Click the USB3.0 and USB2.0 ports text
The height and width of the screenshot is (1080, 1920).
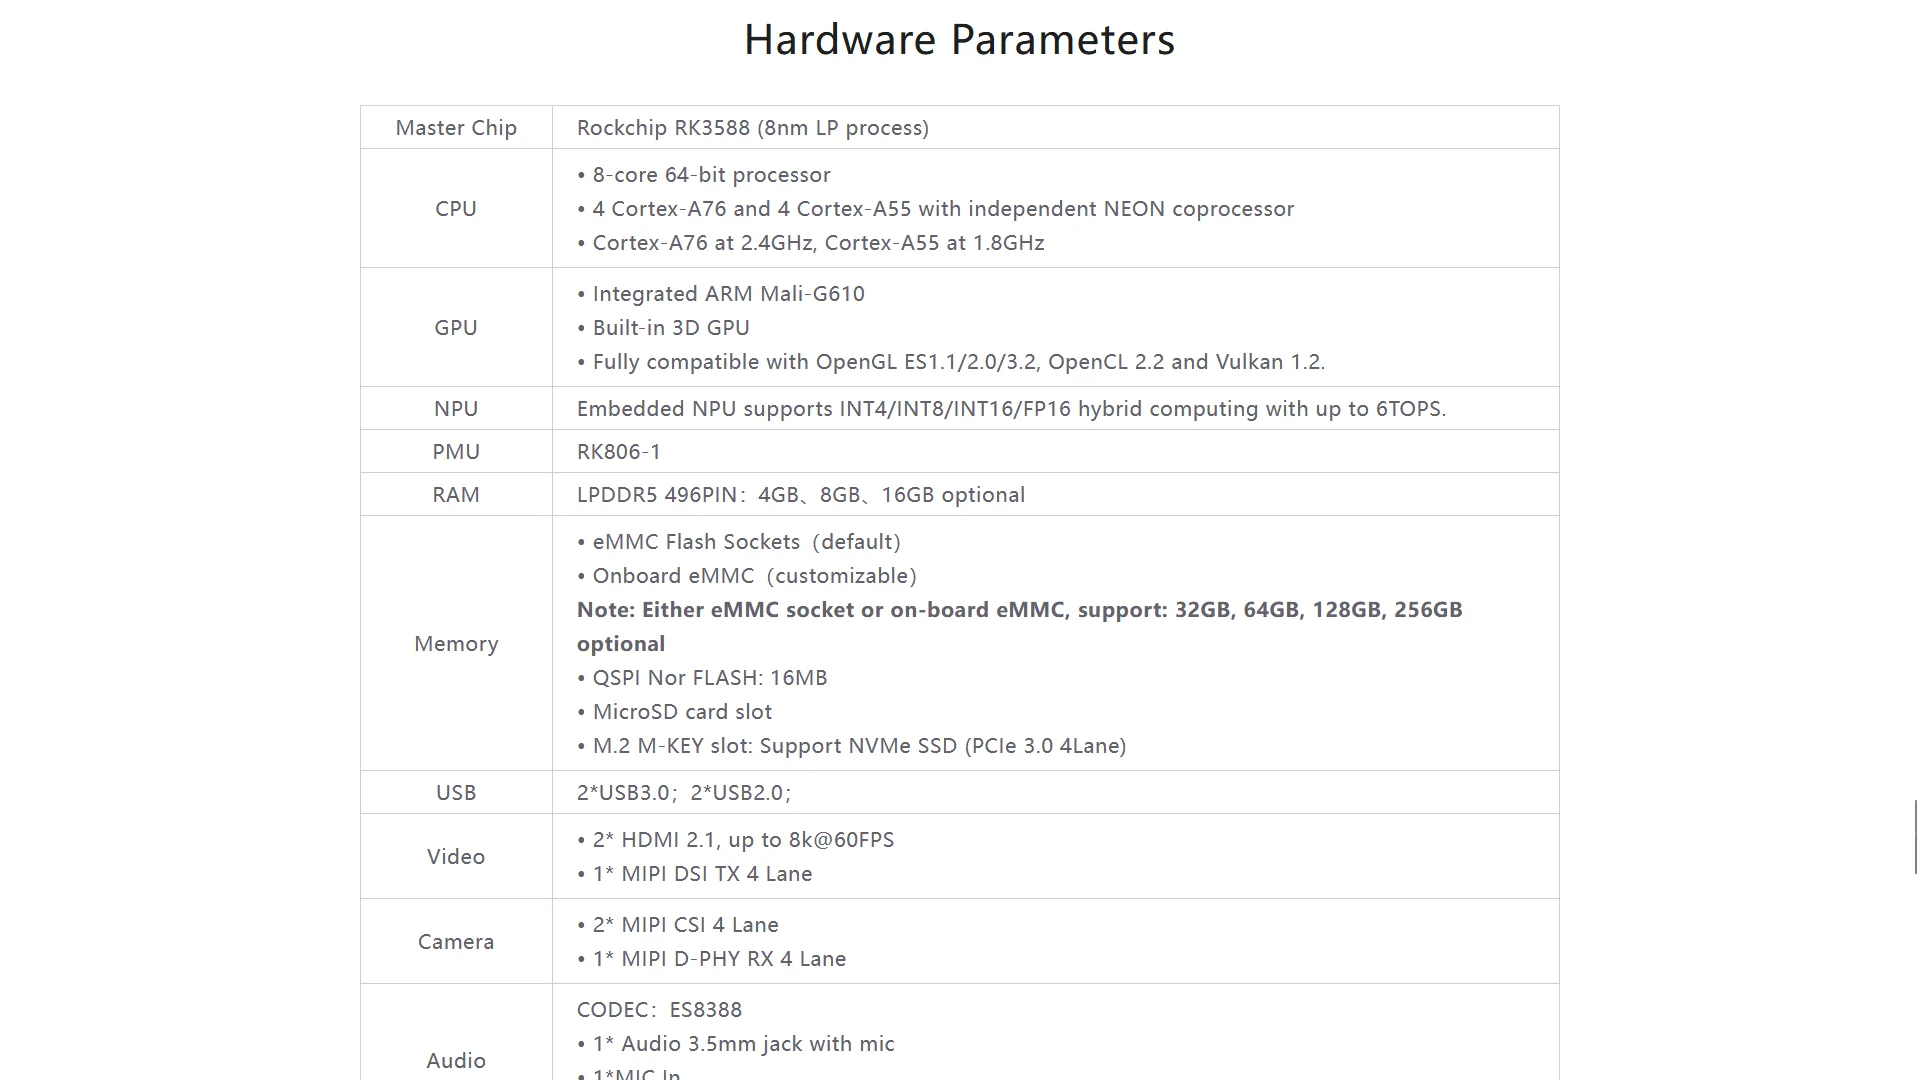[x=684, y=793]
